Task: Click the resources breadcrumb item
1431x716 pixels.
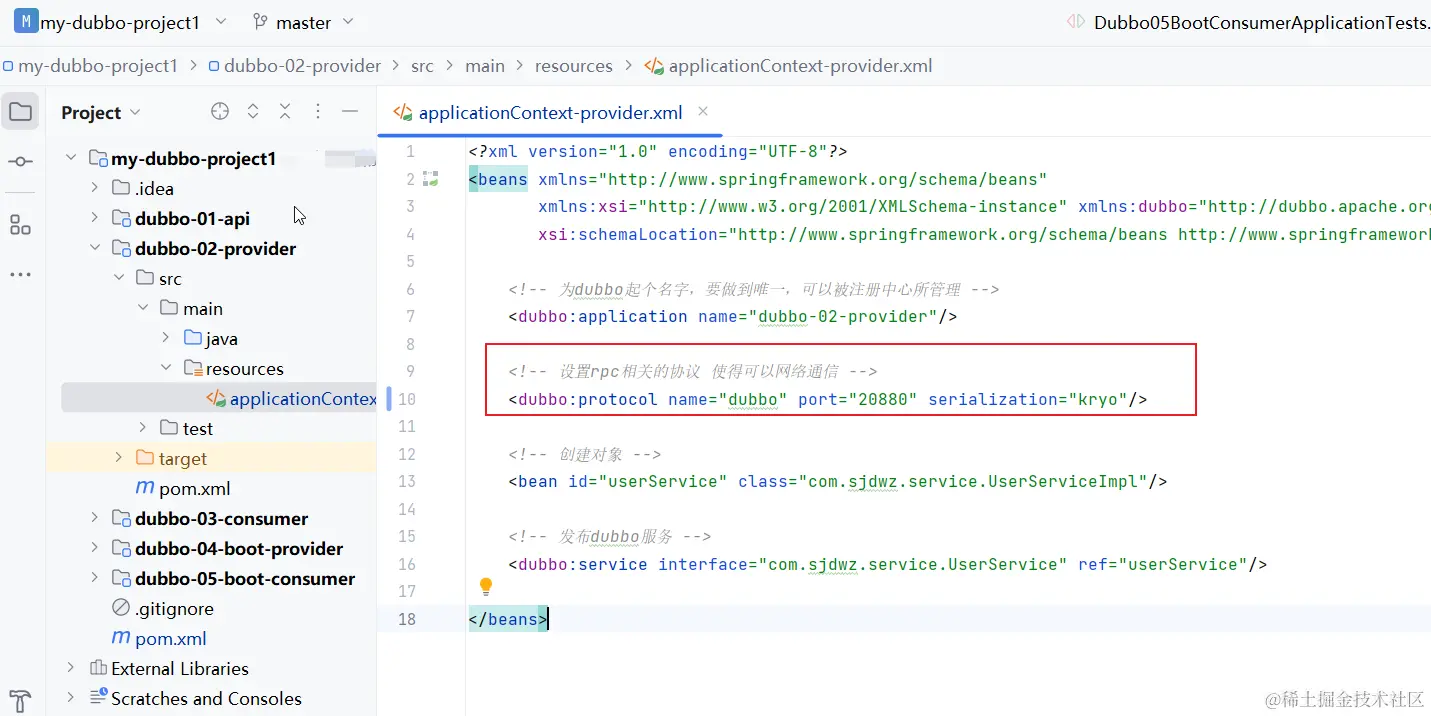Action: [574, 66]
